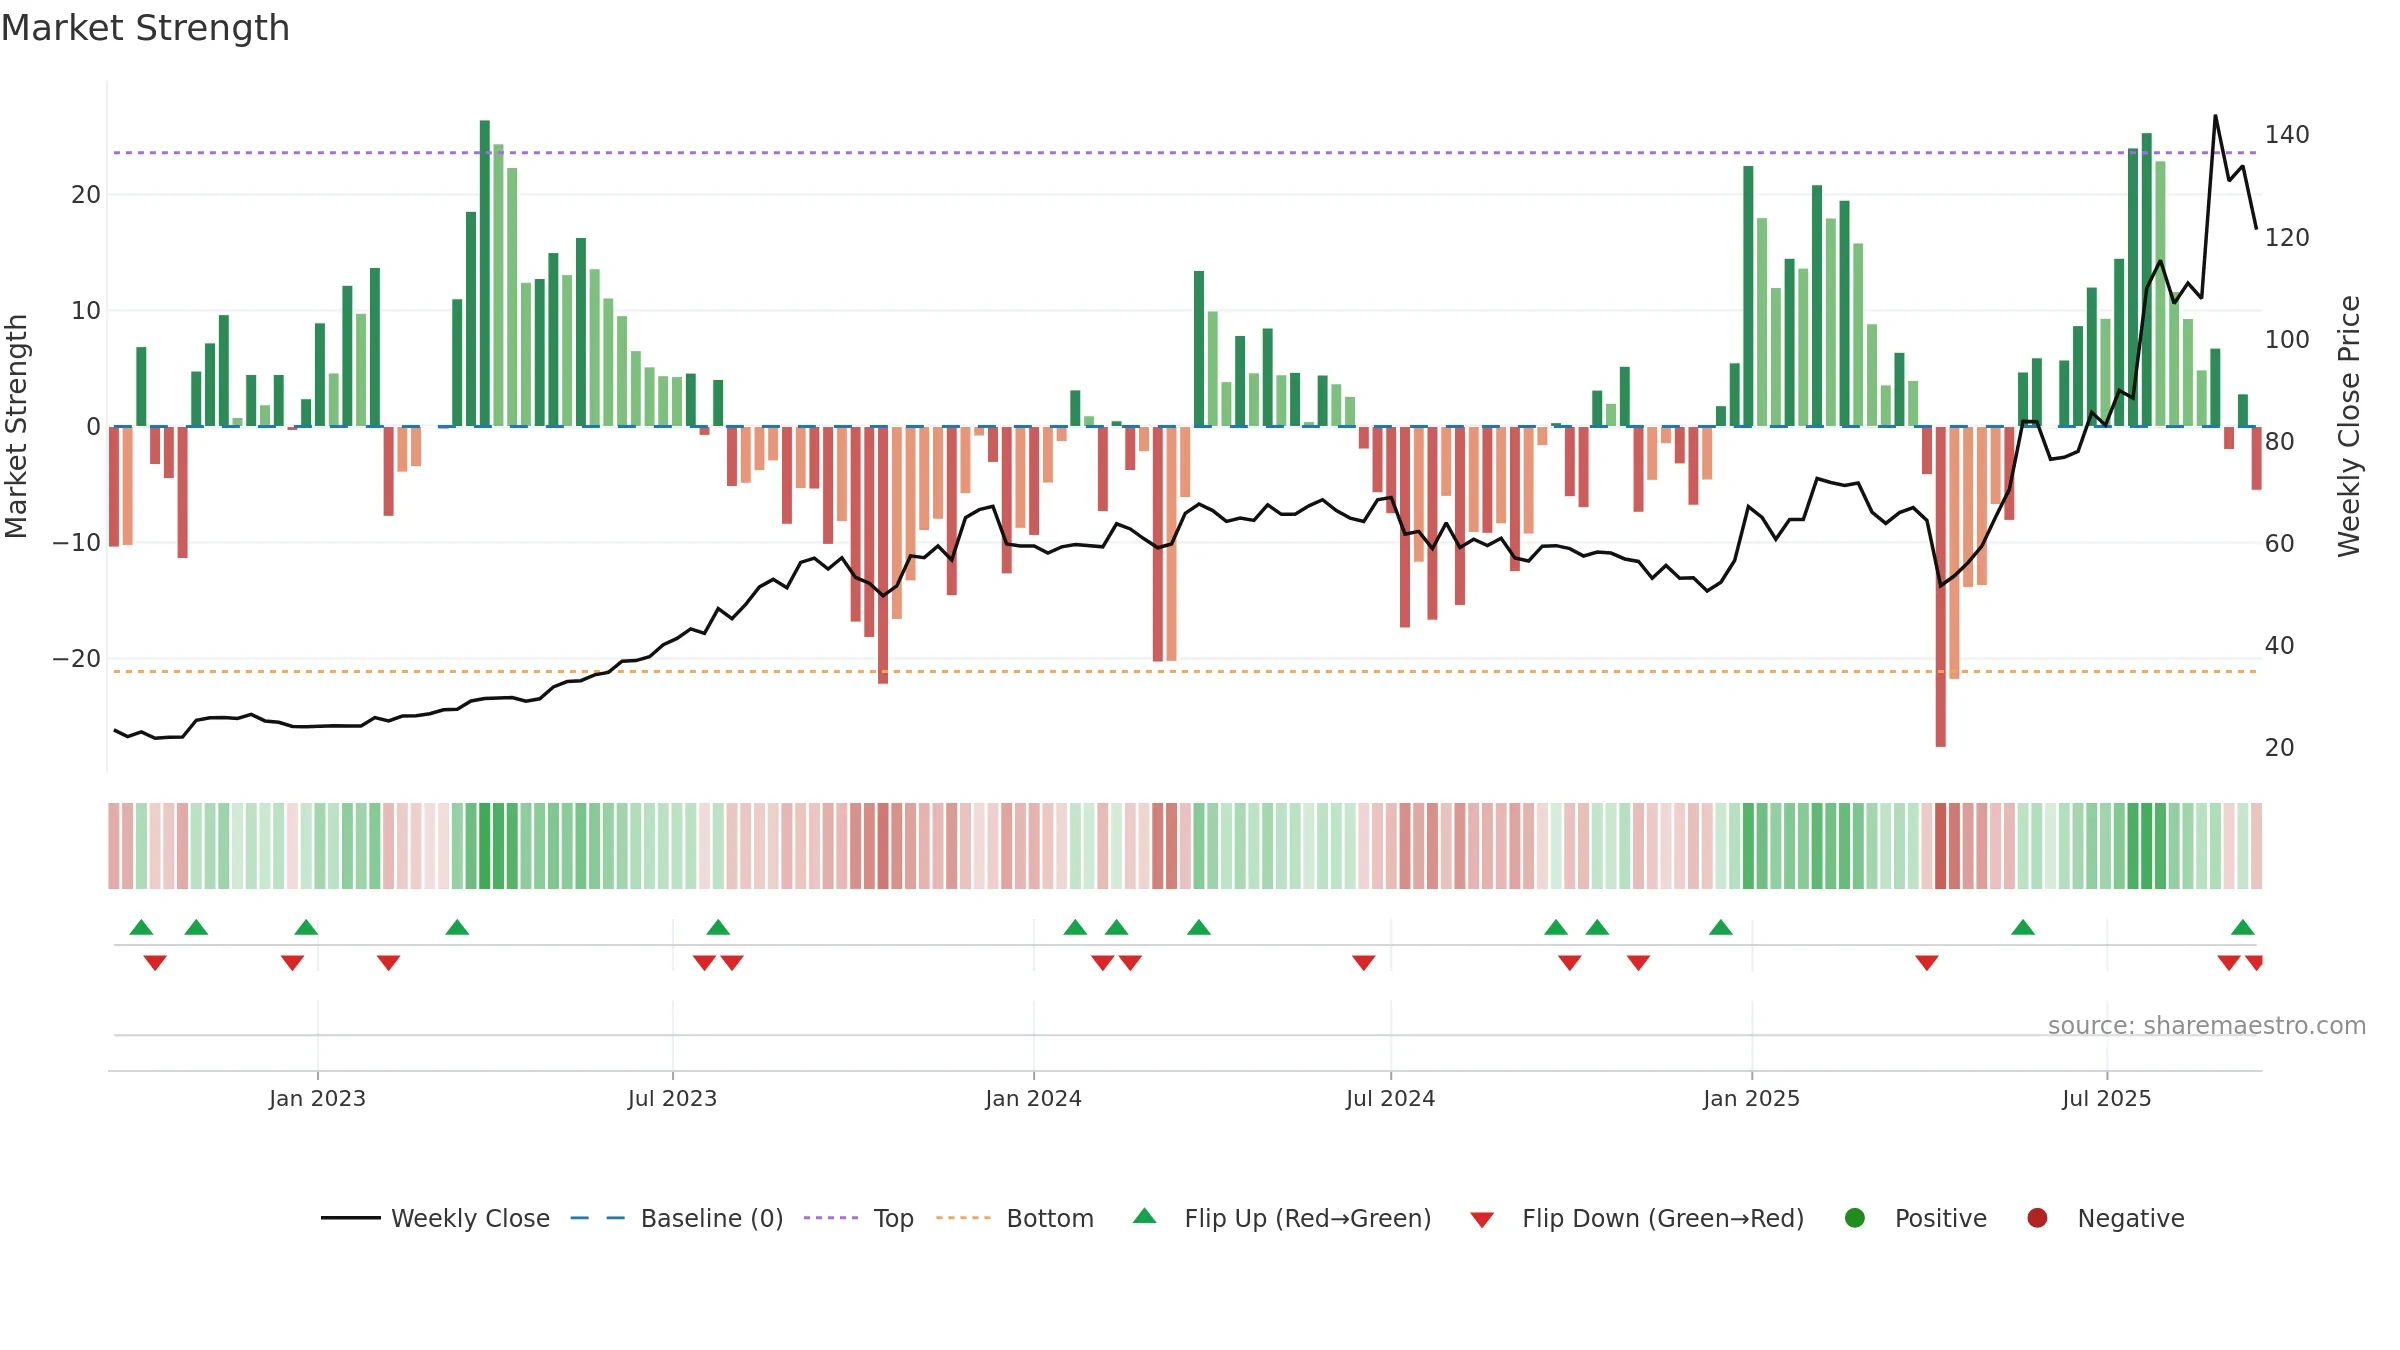Click the flip up marker just before Jul 2025
The height and width of the screenshot is (1350, 2400).
(2023, 927)
